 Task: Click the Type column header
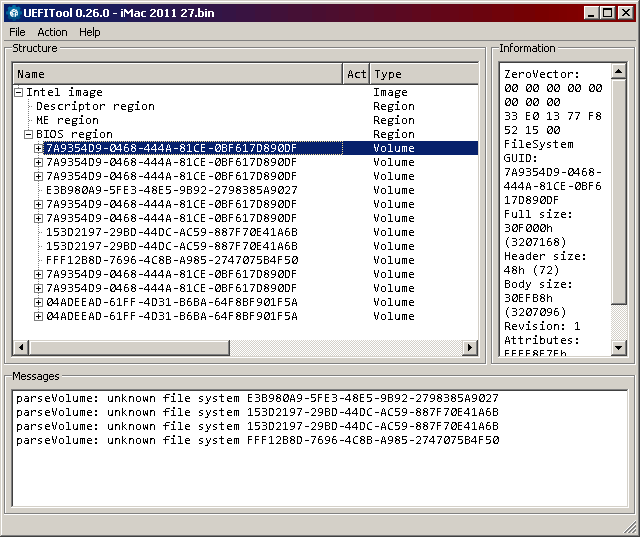coord(424,74)
